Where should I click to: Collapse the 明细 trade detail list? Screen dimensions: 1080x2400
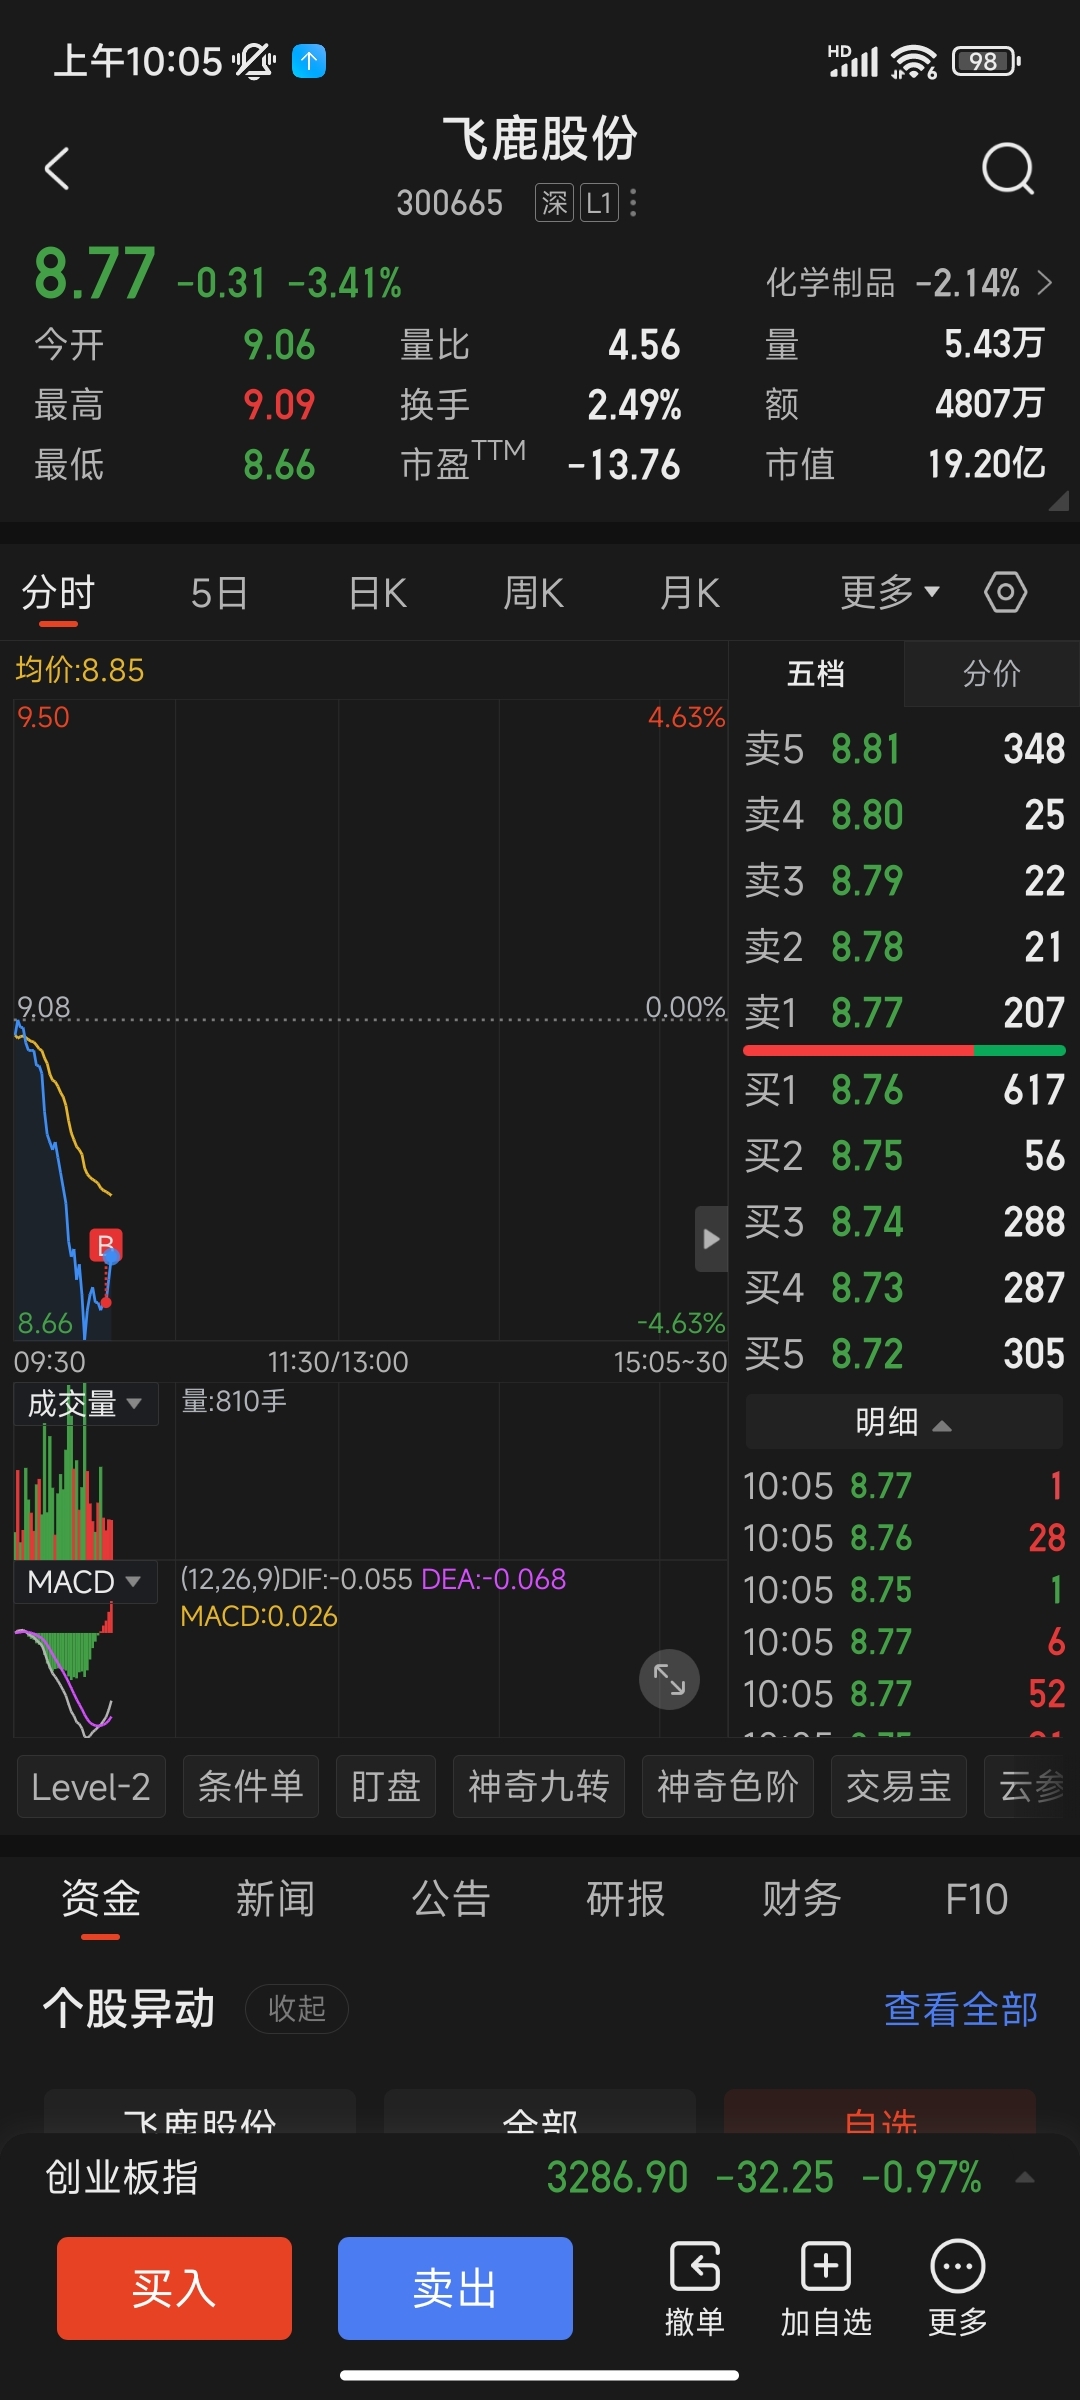pyautogui.click(x=904, y=1421)
